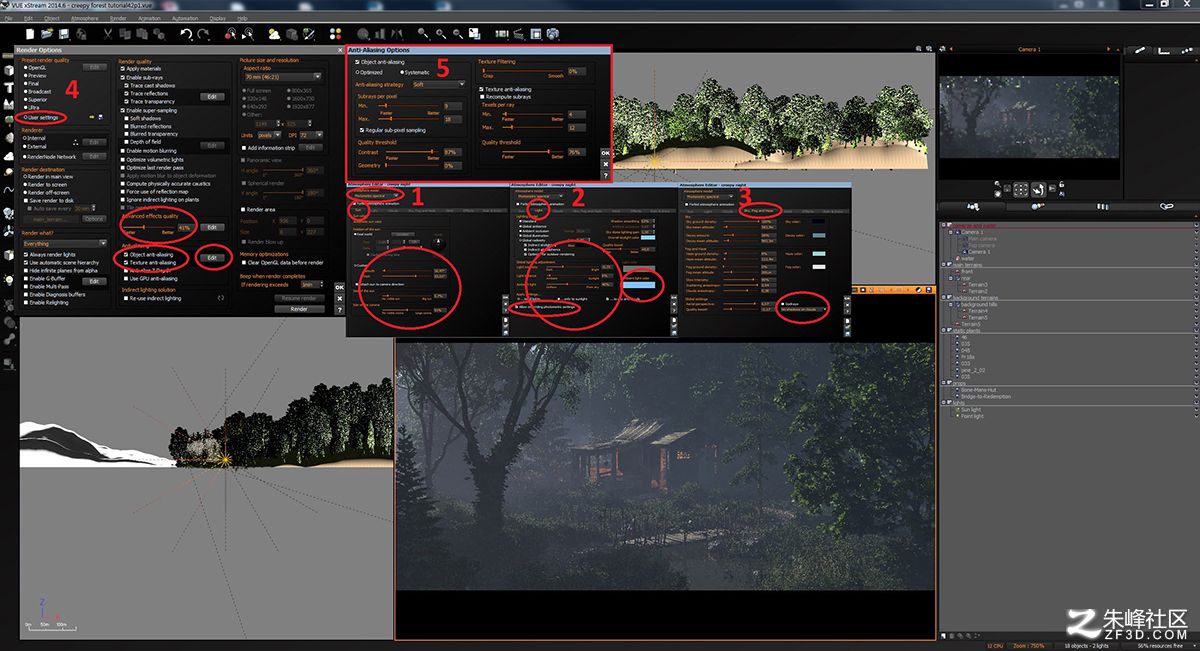This screenshot has height=651, width=1200.
Task: Open the atmosphere editor sun-and-cloud icon
Action: [x=275, y=34]
